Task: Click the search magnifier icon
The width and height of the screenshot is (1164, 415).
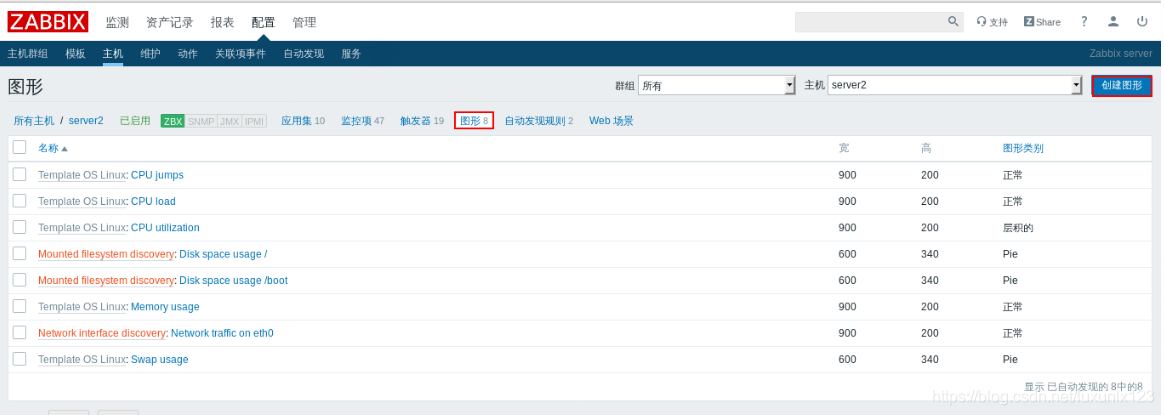Action: 953,22
